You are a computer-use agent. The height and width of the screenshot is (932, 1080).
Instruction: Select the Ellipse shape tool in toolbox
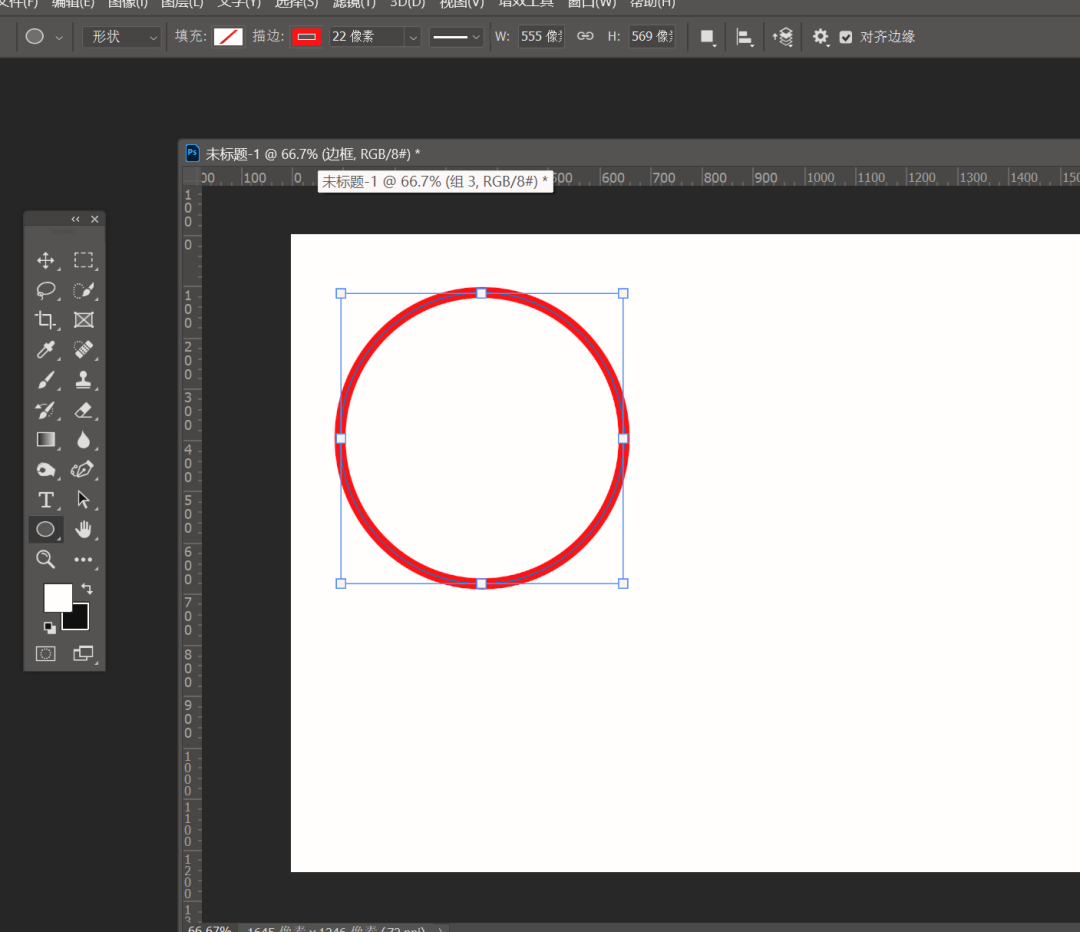[x=45, y=529]
